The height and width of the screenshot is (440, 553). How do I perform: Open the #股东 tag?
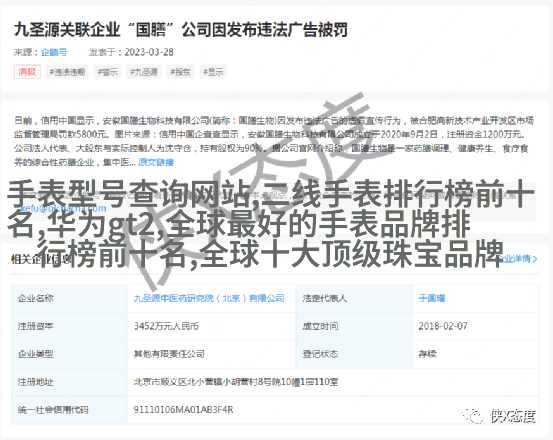pyautogui.click(x=180, y=72)
